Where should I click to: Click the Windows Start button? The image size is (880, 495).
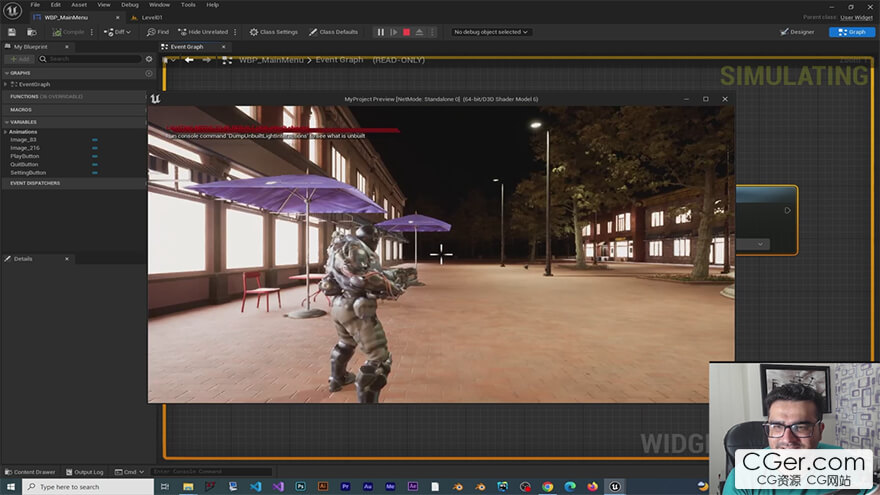(11, 487)
